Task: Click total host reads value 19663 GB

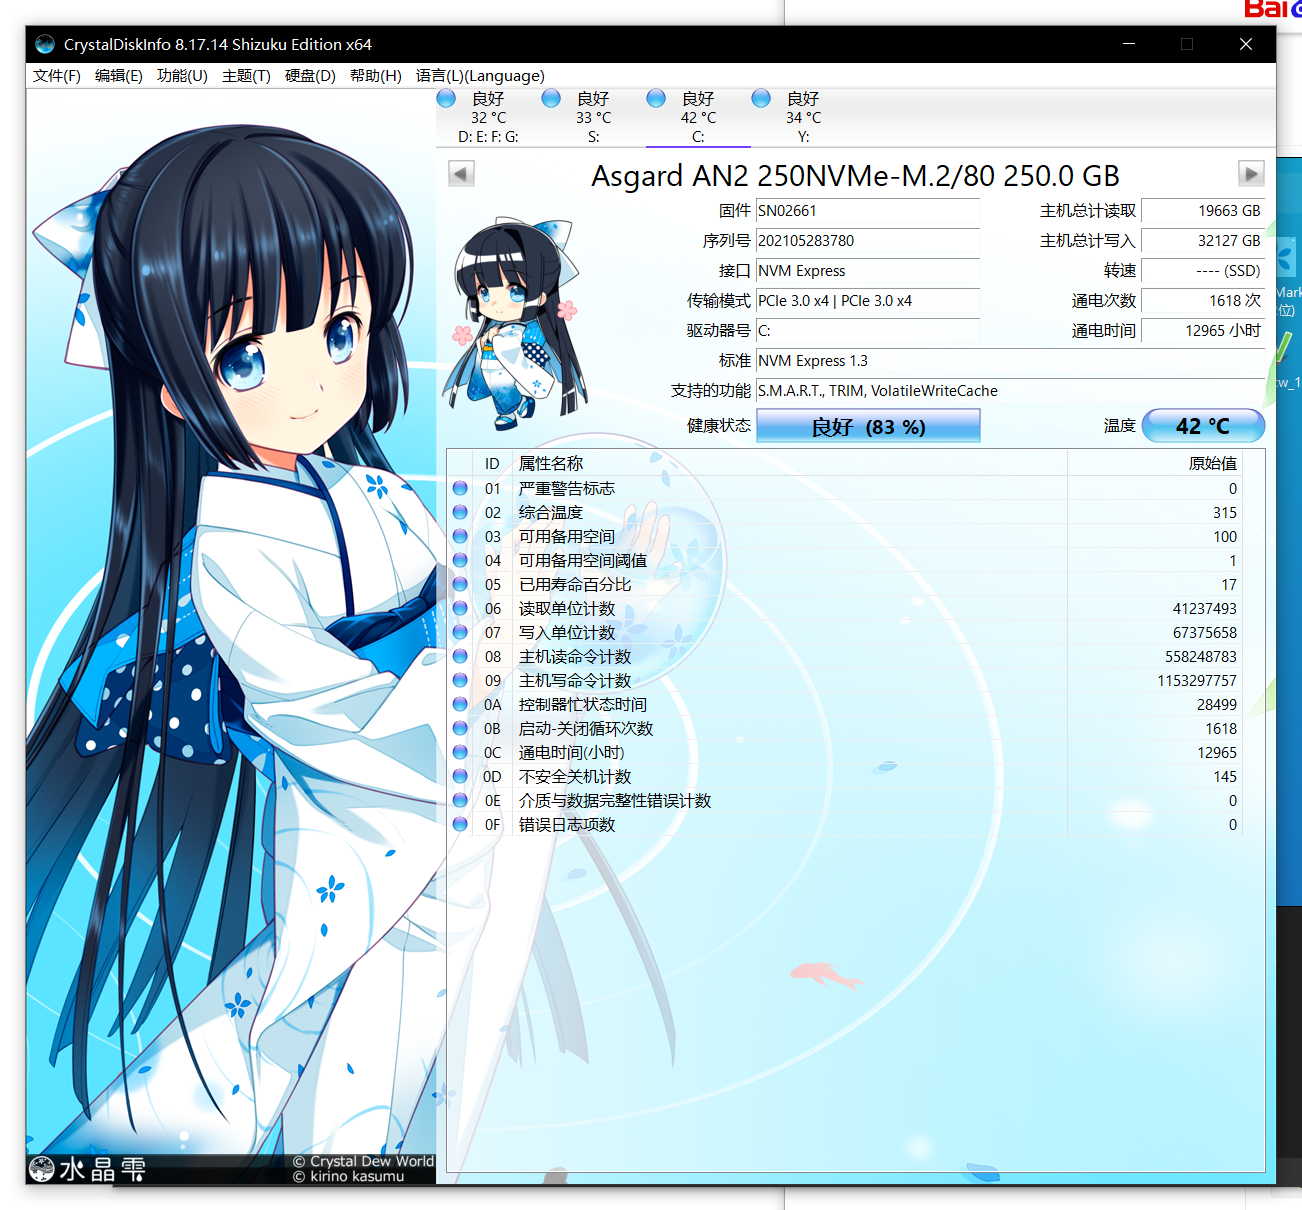Action: (x=1203, y=211)
